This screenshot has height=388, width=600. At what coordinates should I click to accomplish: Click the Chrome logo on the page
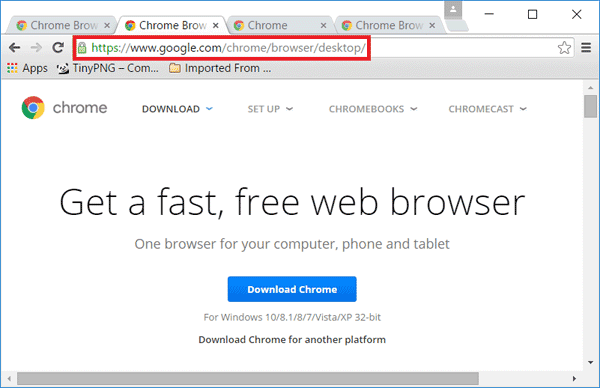33,108
